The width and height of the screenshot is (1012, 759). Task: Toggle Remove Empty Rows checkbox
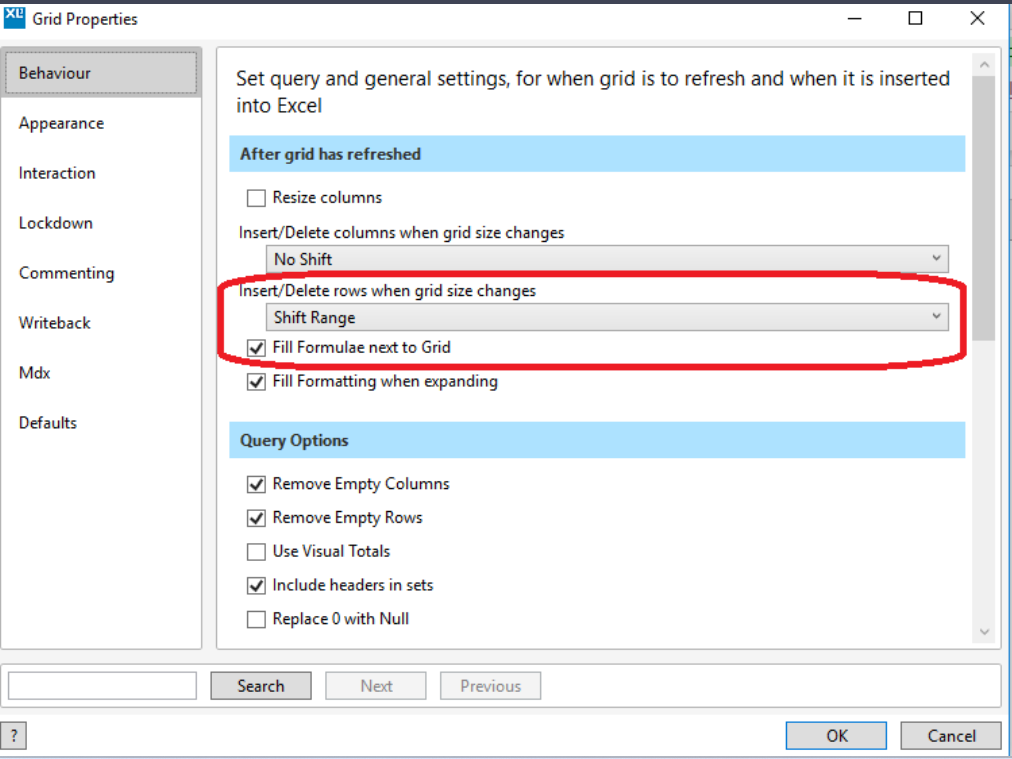(257, 518)
